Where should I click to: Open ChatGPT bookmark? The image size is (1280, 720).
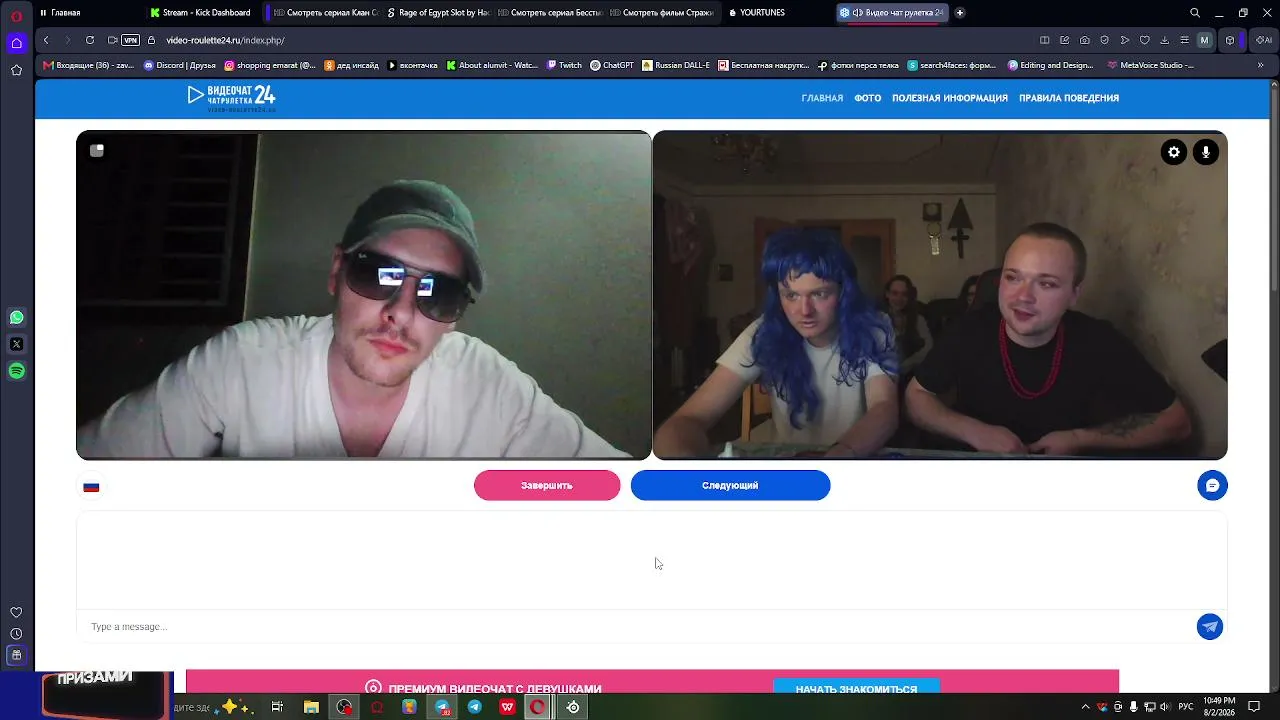[612, 65]
